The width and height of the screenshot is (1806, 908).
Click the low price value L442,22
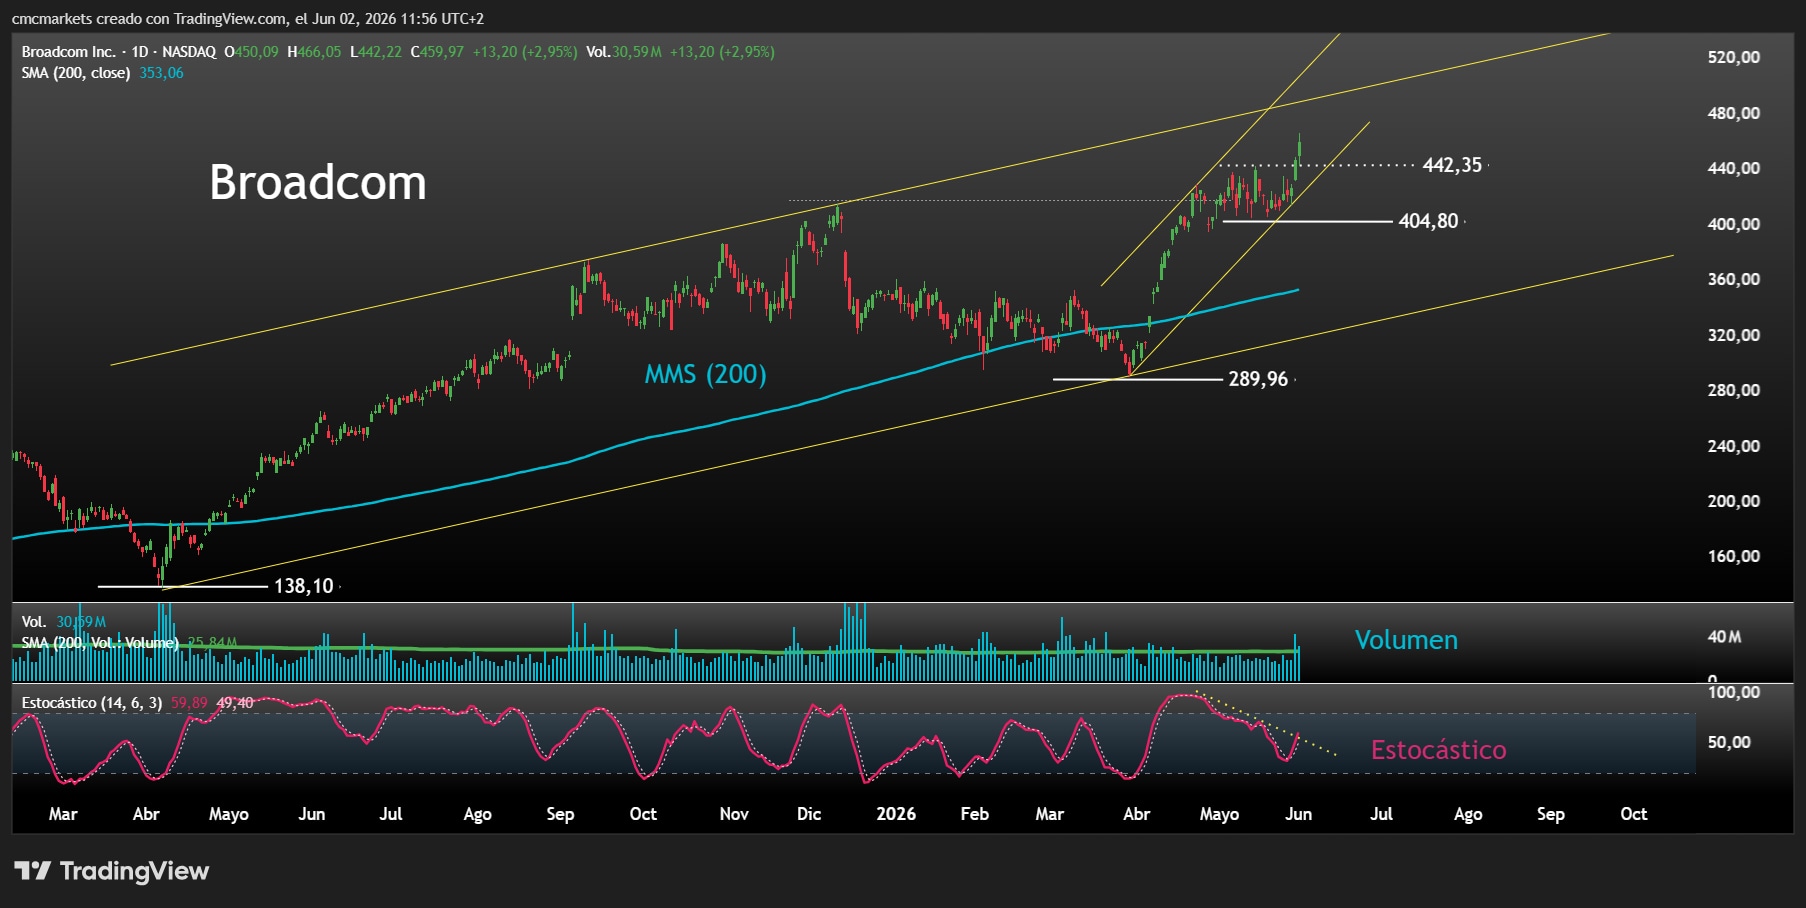click(376, 52)
